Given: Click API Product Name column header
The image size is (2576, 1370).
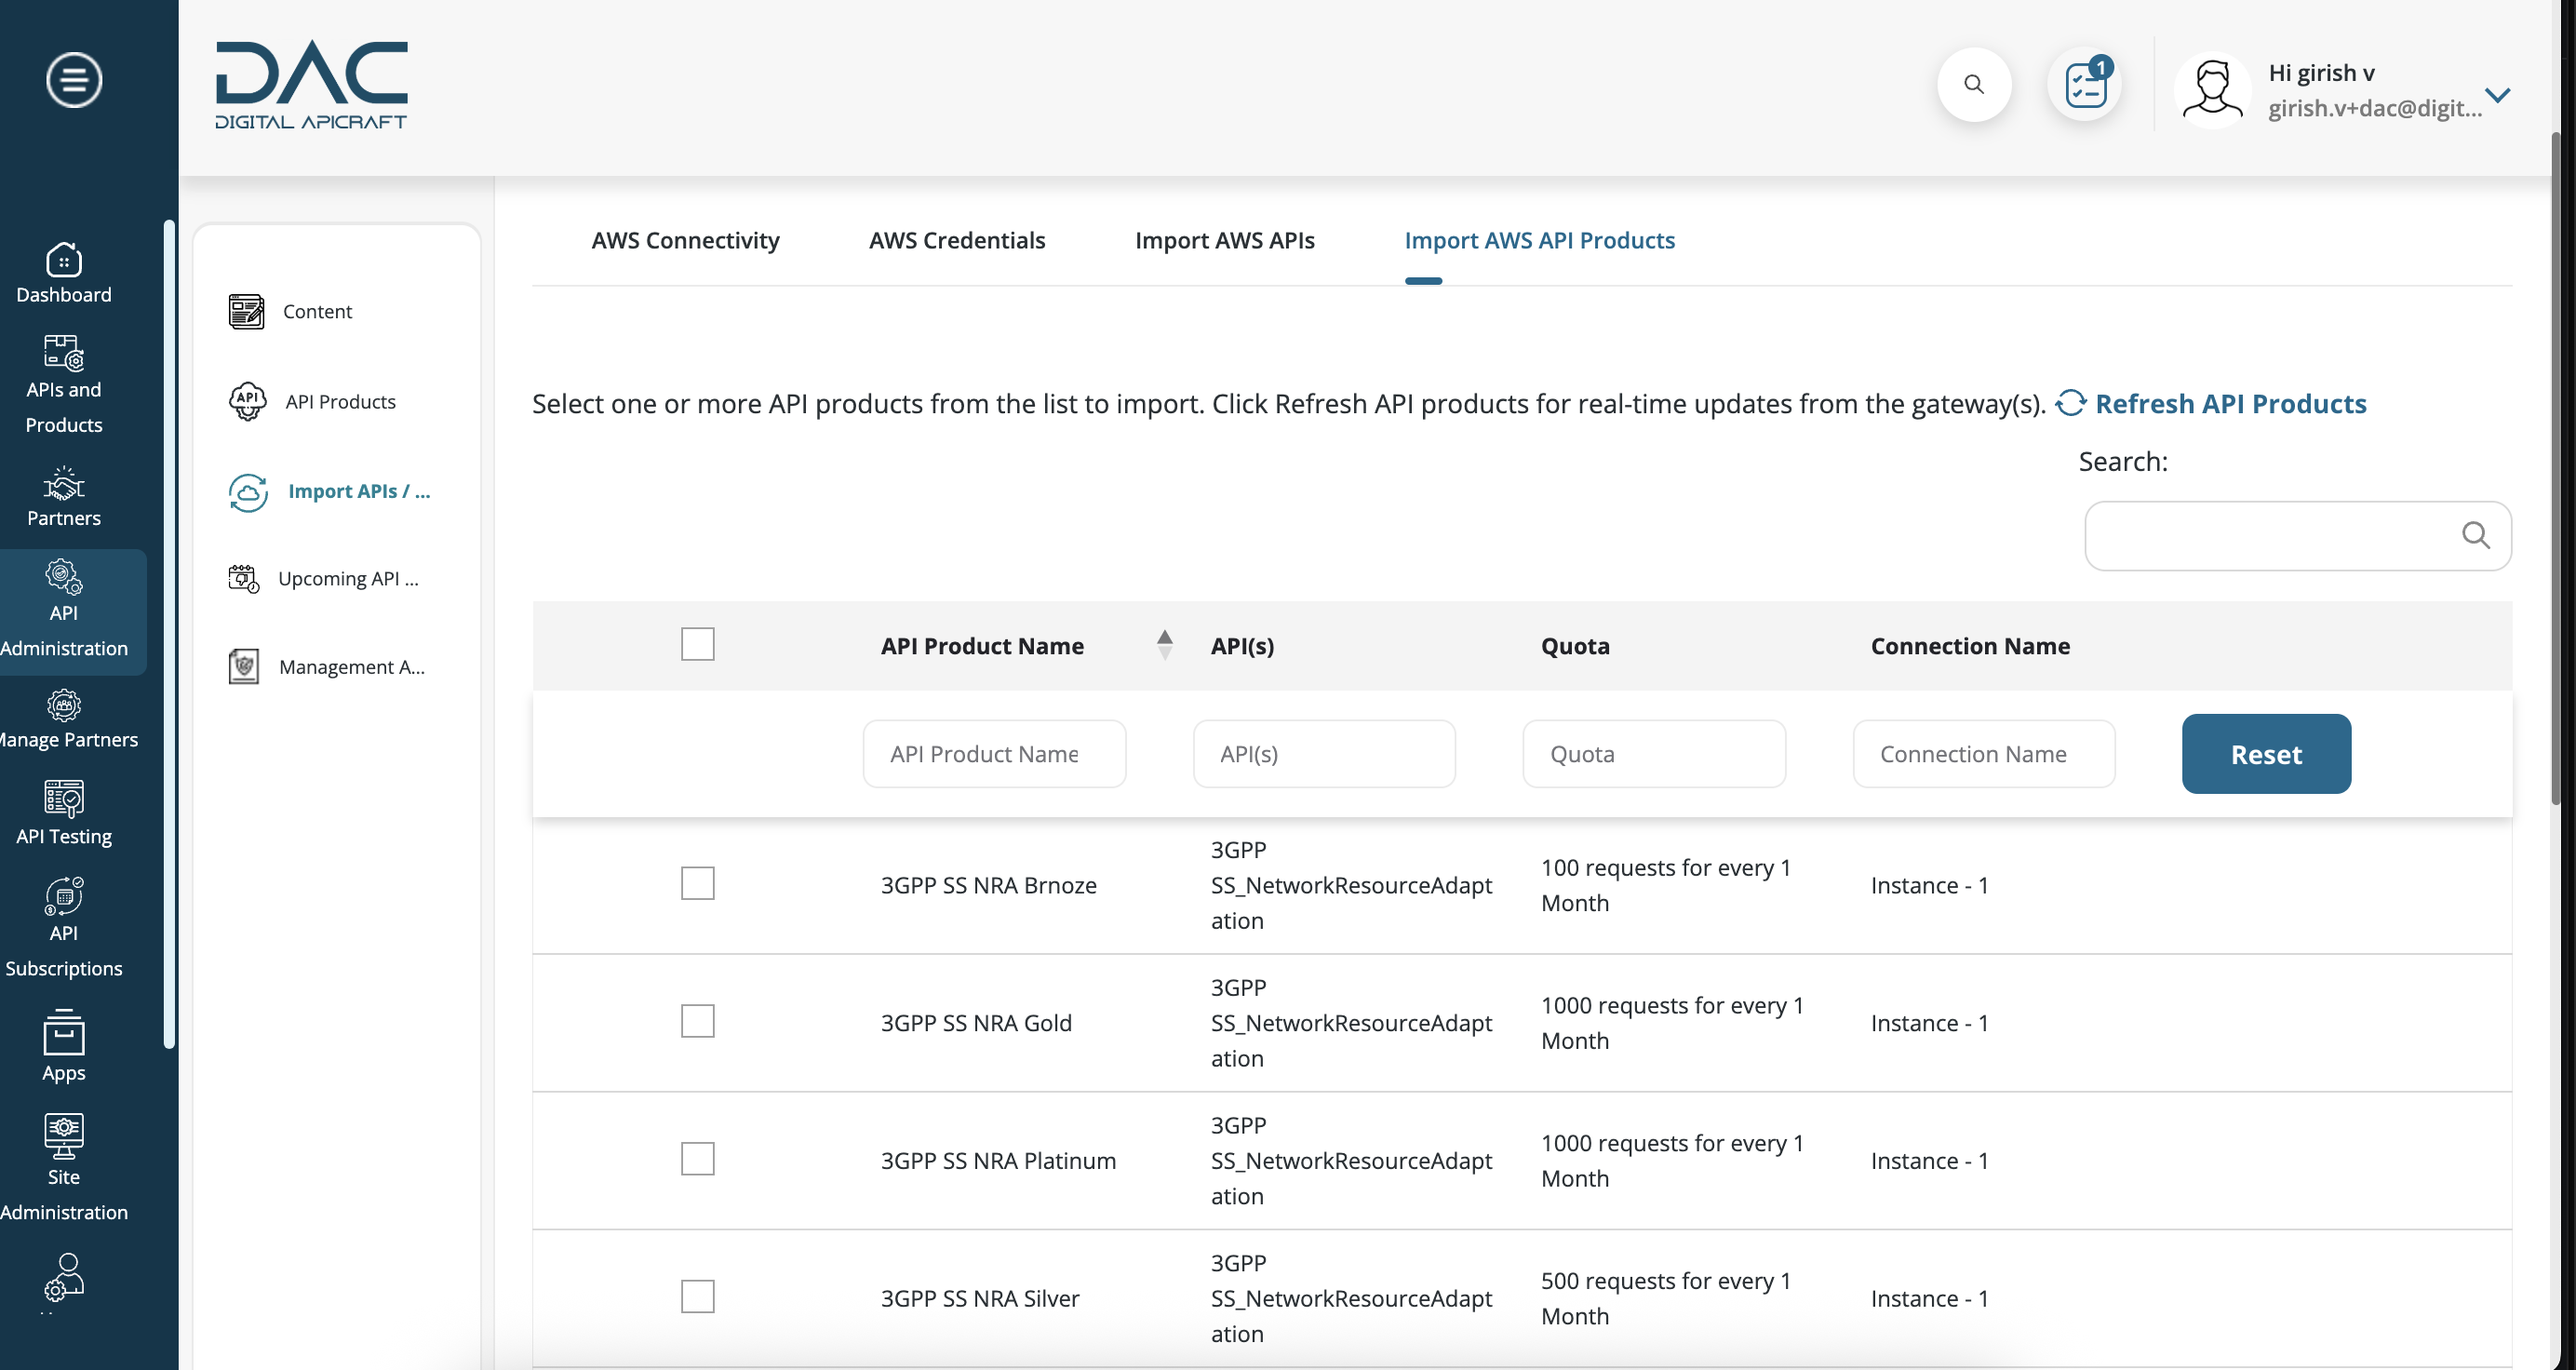Looking at the screenshot, I should [x=982, y=646].
